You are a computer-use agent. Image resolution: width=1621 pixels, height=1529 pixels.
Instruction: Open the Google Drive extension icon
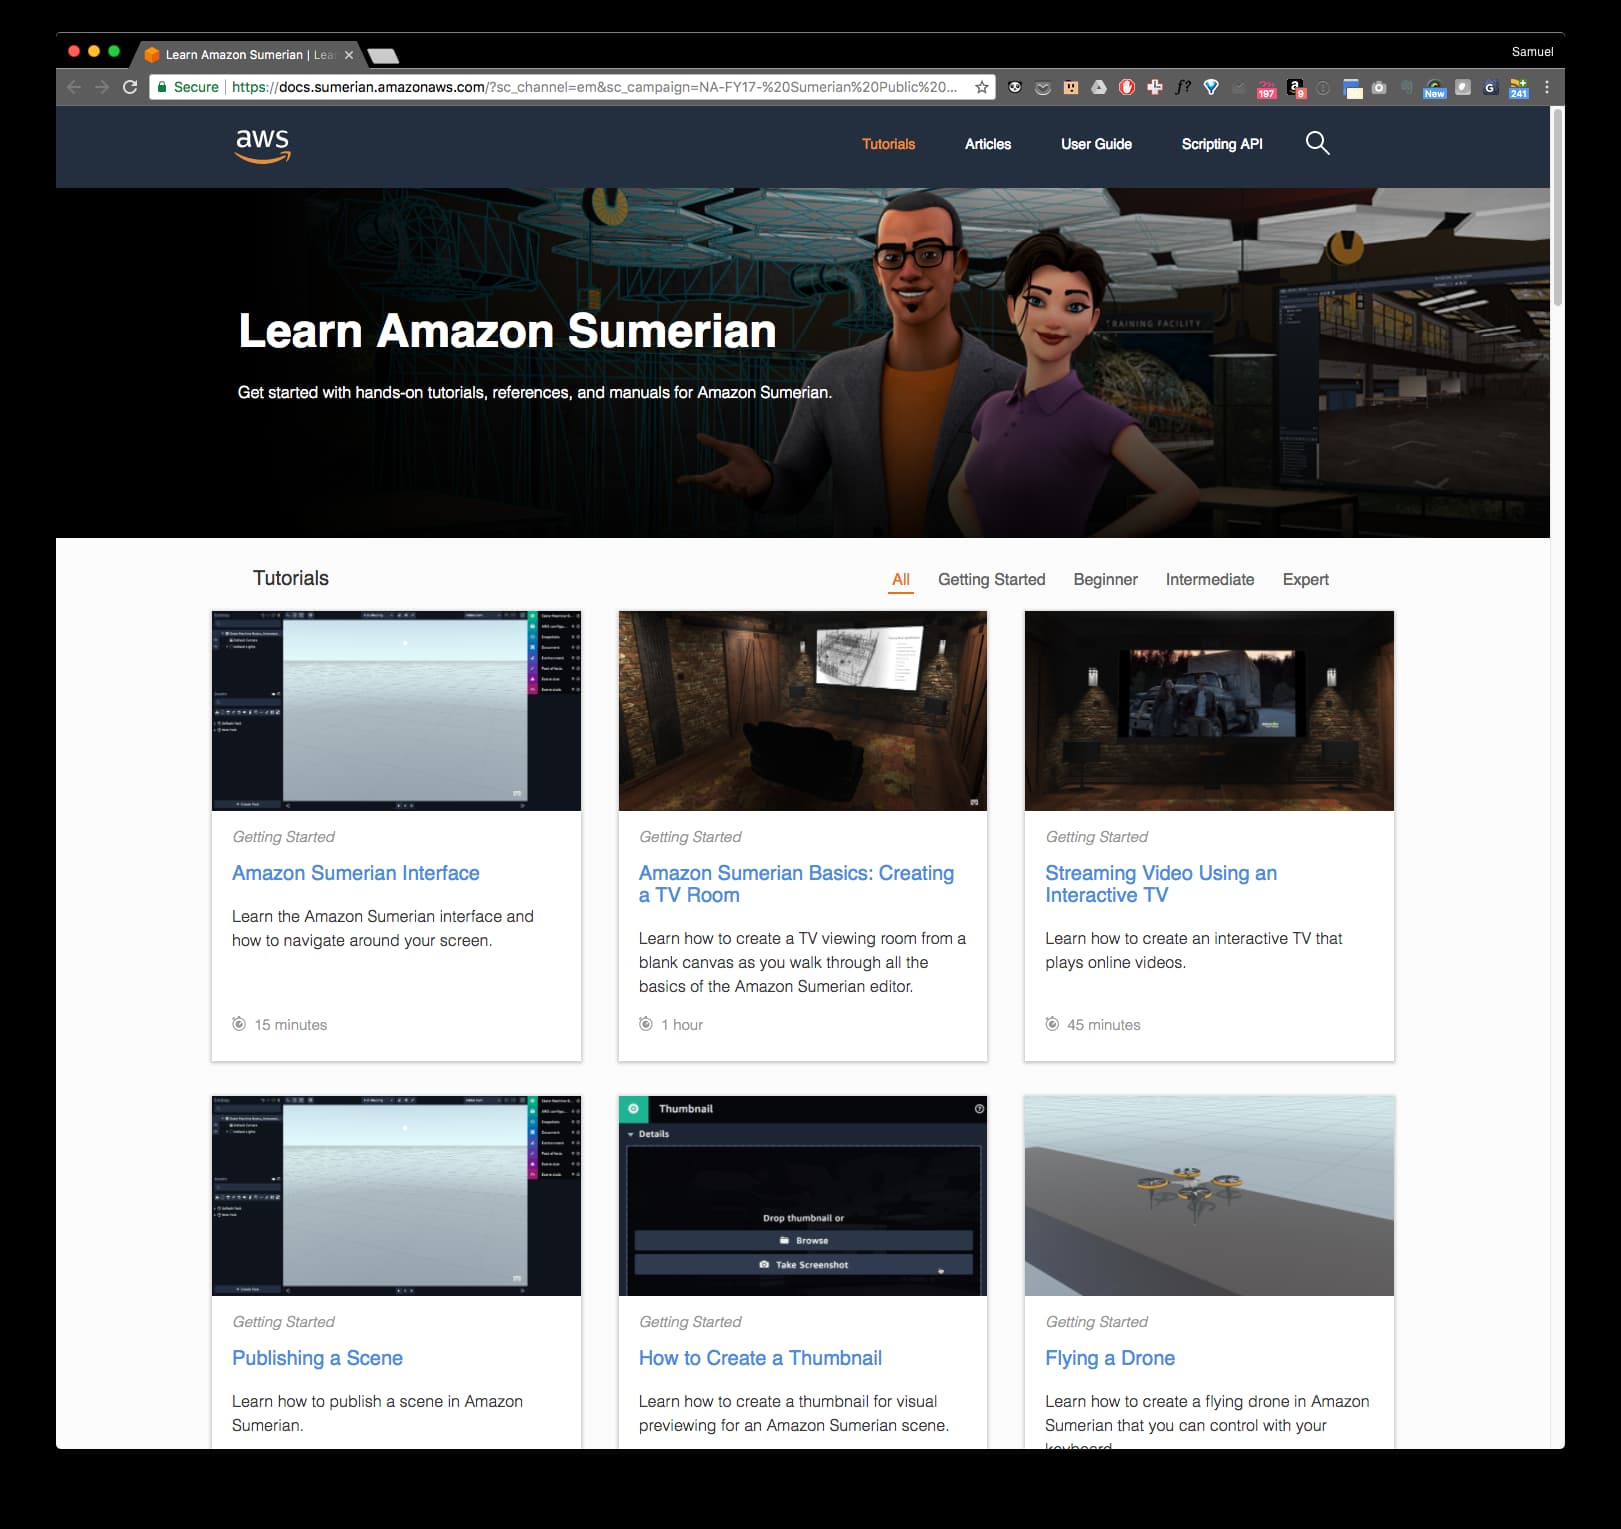[x=1099, y=88]
